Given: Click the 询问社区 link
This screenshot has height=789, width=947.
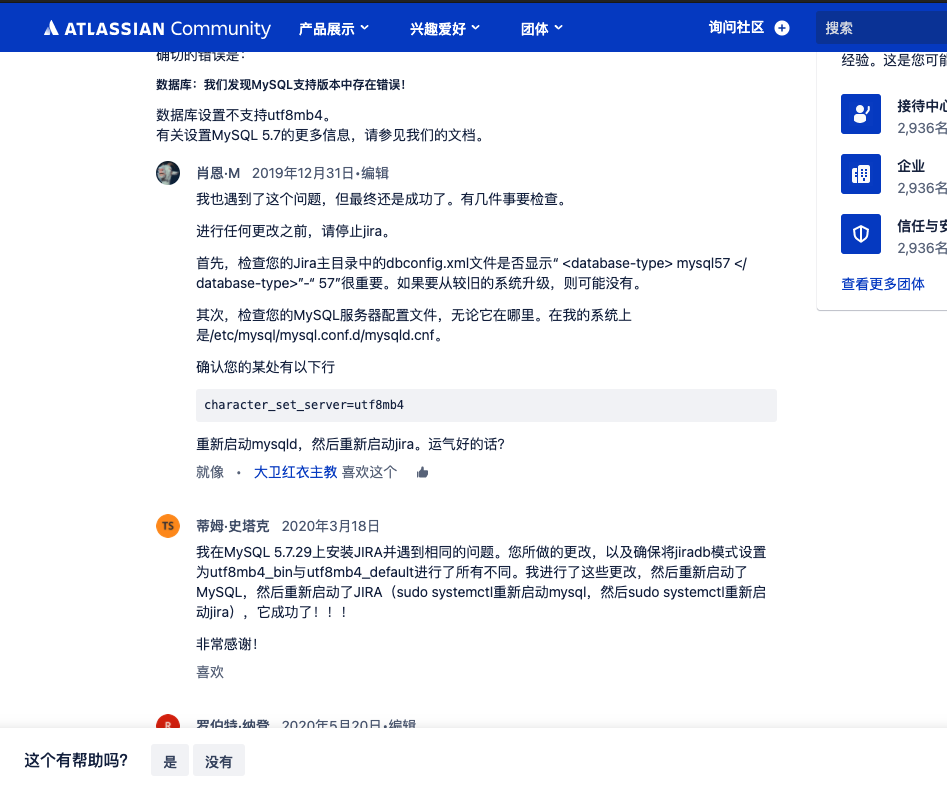Looking at the screenshot, I should (x=736, y=28).
